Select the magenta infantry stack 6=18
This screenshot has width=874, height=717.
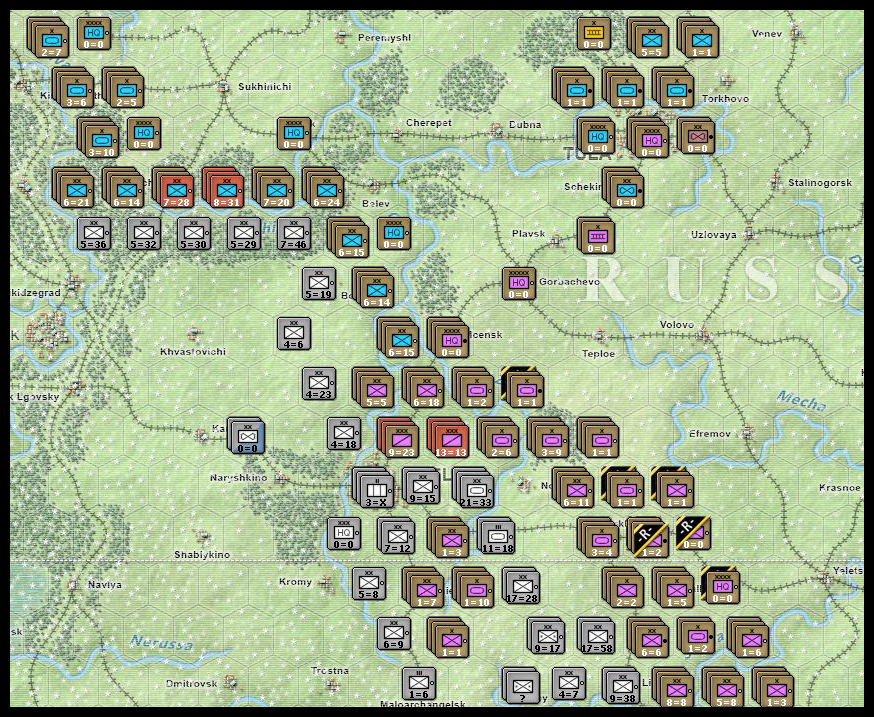click(426, 391)
